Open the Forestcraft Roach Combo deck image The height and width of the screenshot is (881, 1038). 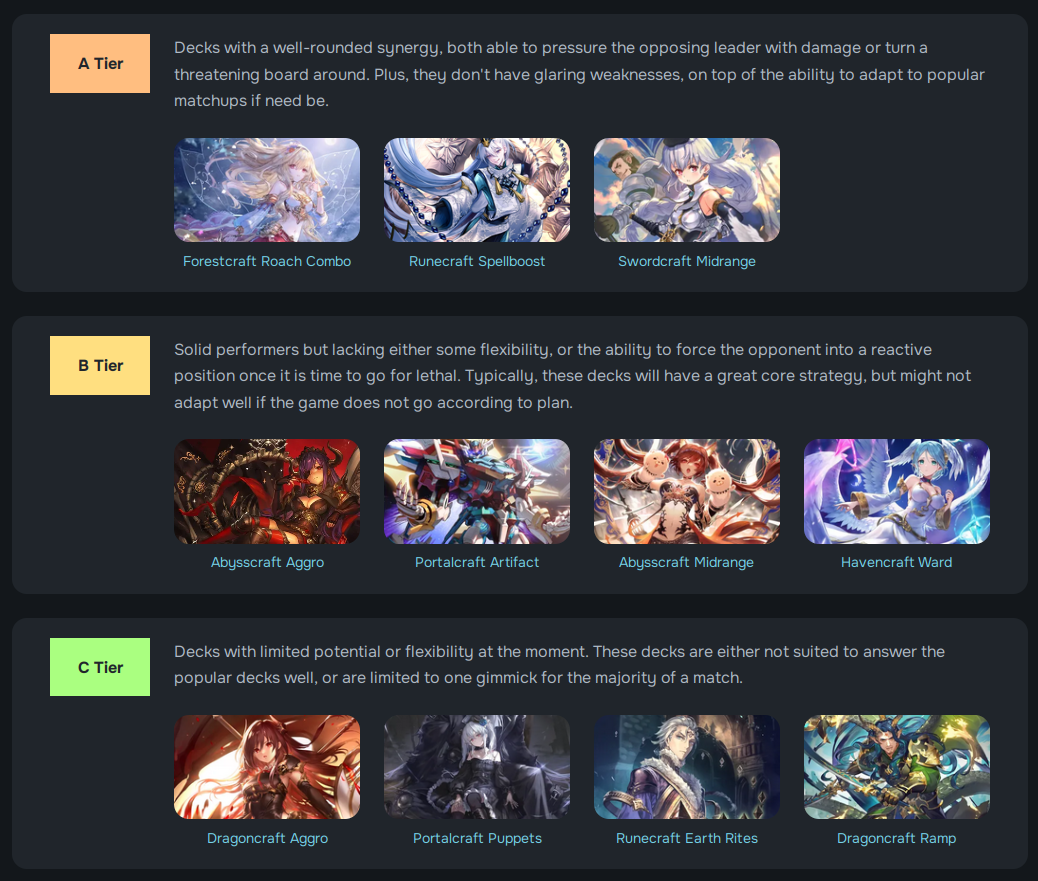click(x=267, y=190)
